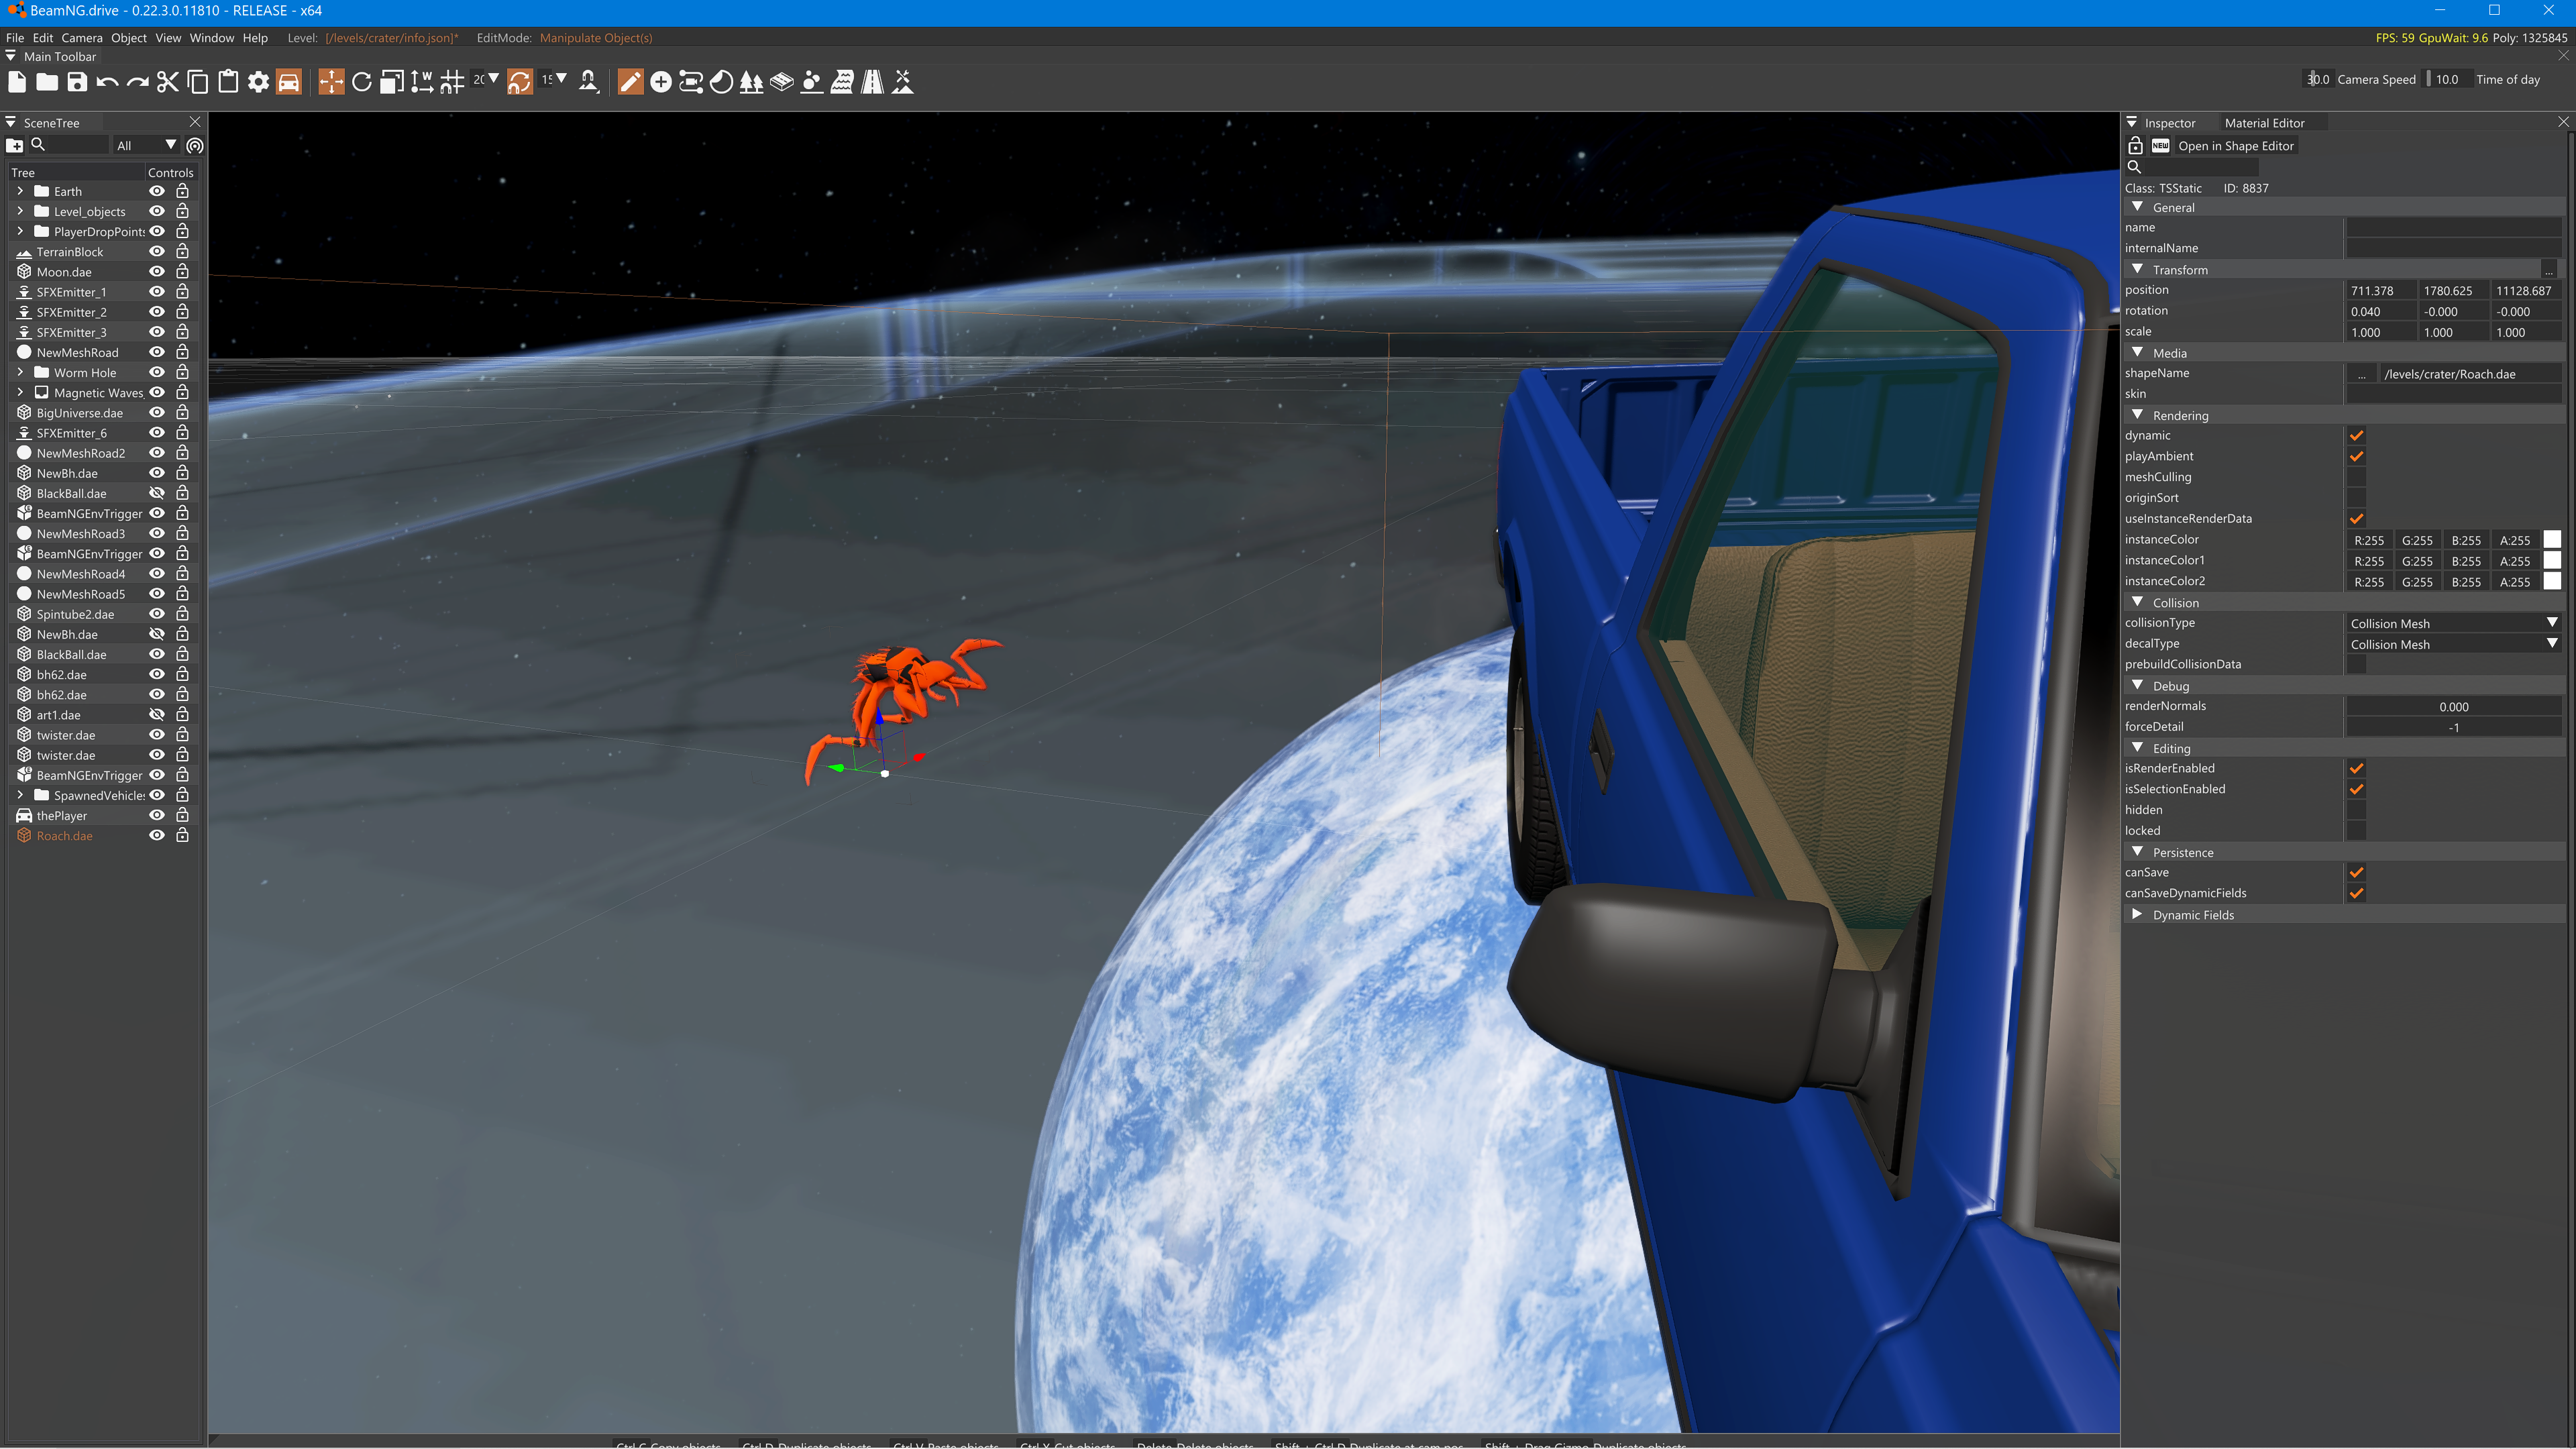Select BigUniverse.dae in the scene tree
2576x1449 pixels.
80,412
